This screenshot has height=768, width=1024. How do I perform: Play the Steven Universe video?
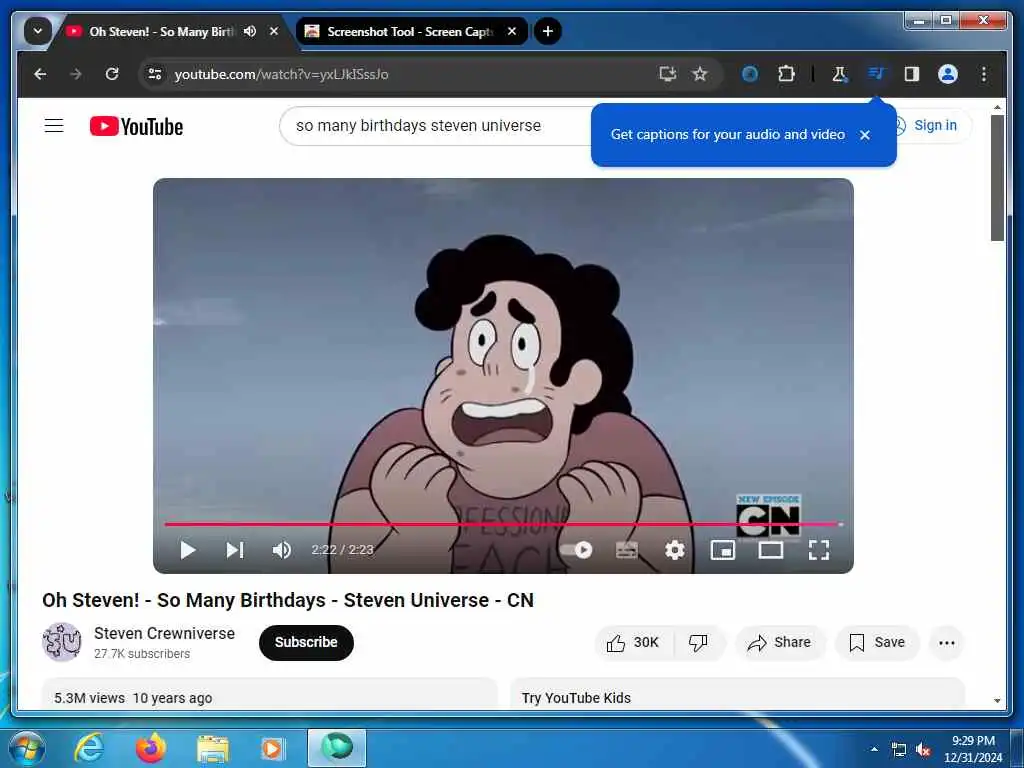[x=187, y=550]
